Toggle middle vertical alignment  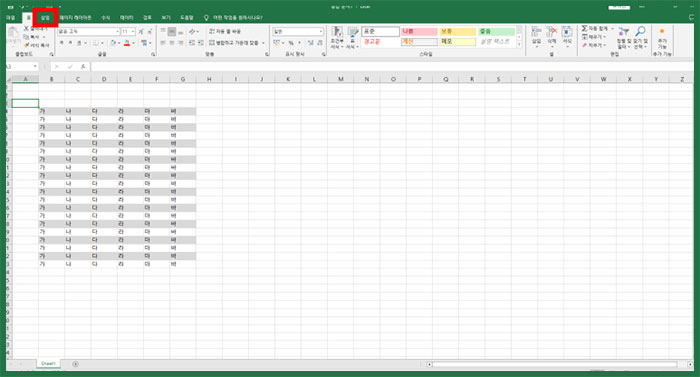(172, 32)
